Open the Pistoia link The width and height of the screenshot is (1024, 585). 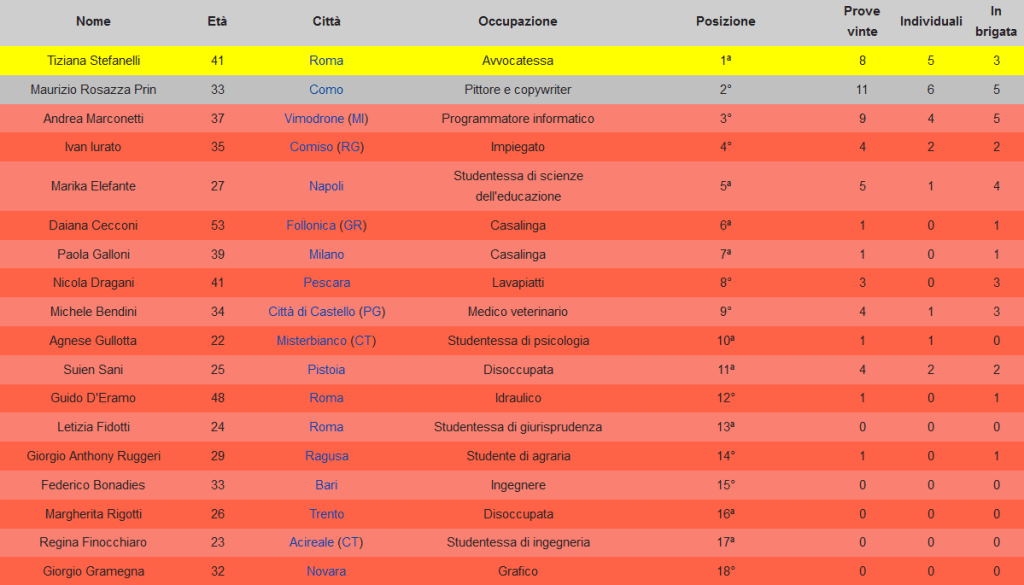coord(326,370)
